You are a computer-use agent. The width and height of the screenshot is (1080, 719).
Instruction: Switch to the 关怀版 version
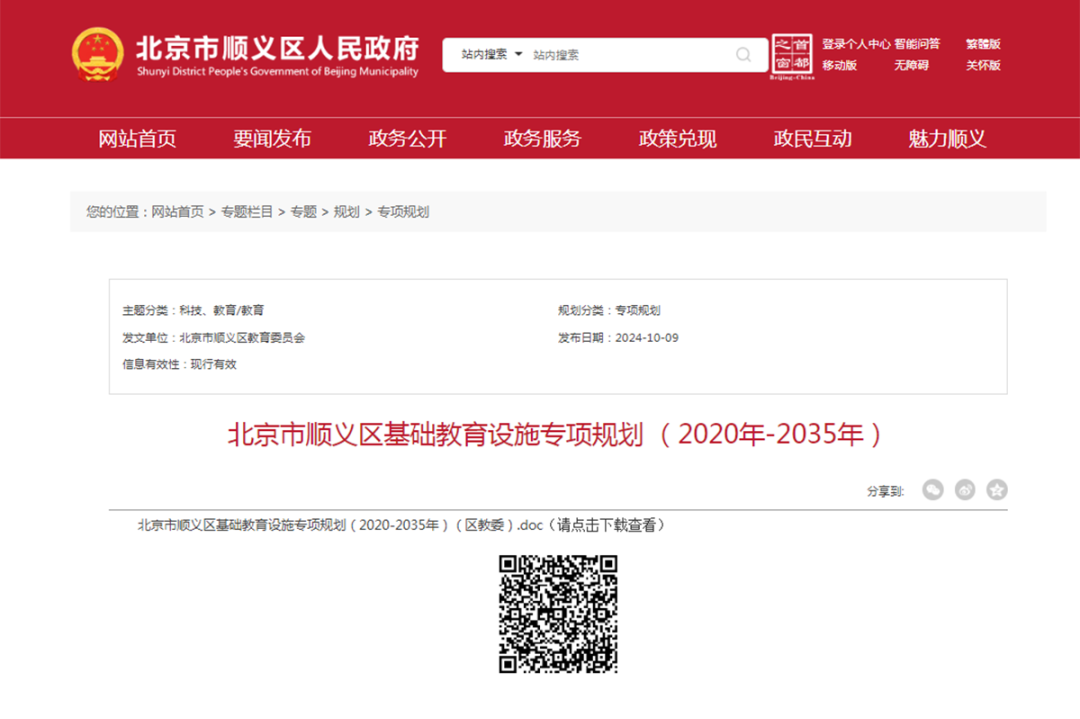click(x=983, y=65)
